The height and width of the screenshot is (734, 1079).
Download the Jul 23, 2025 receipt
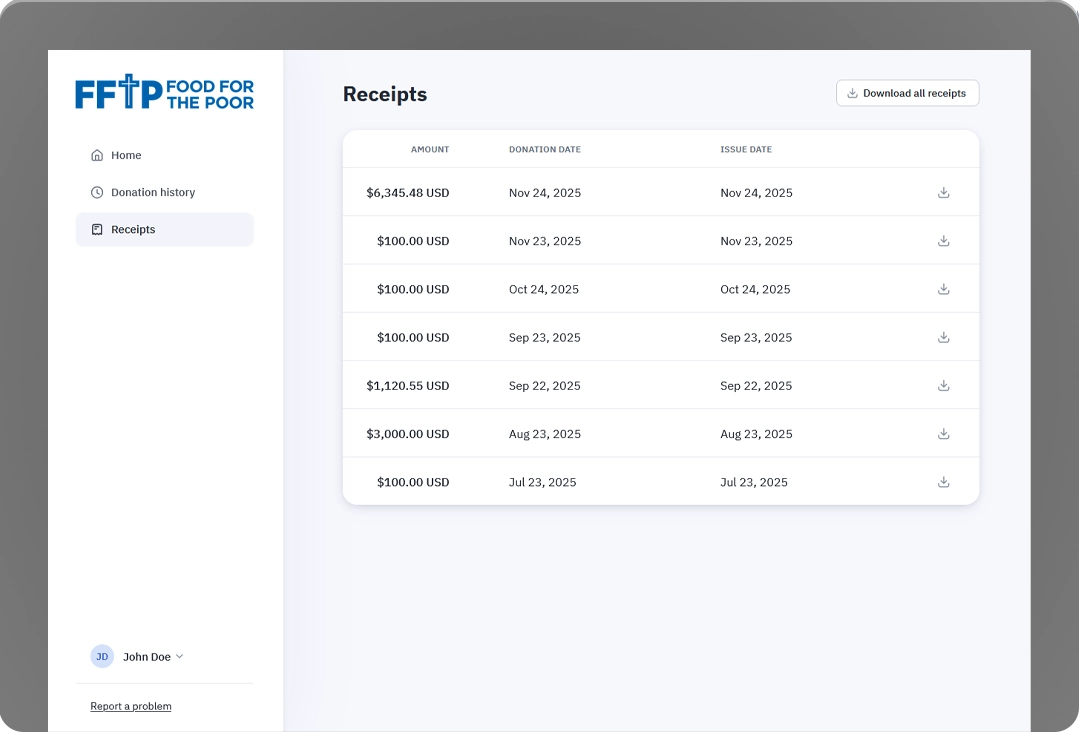pos(943,482)
